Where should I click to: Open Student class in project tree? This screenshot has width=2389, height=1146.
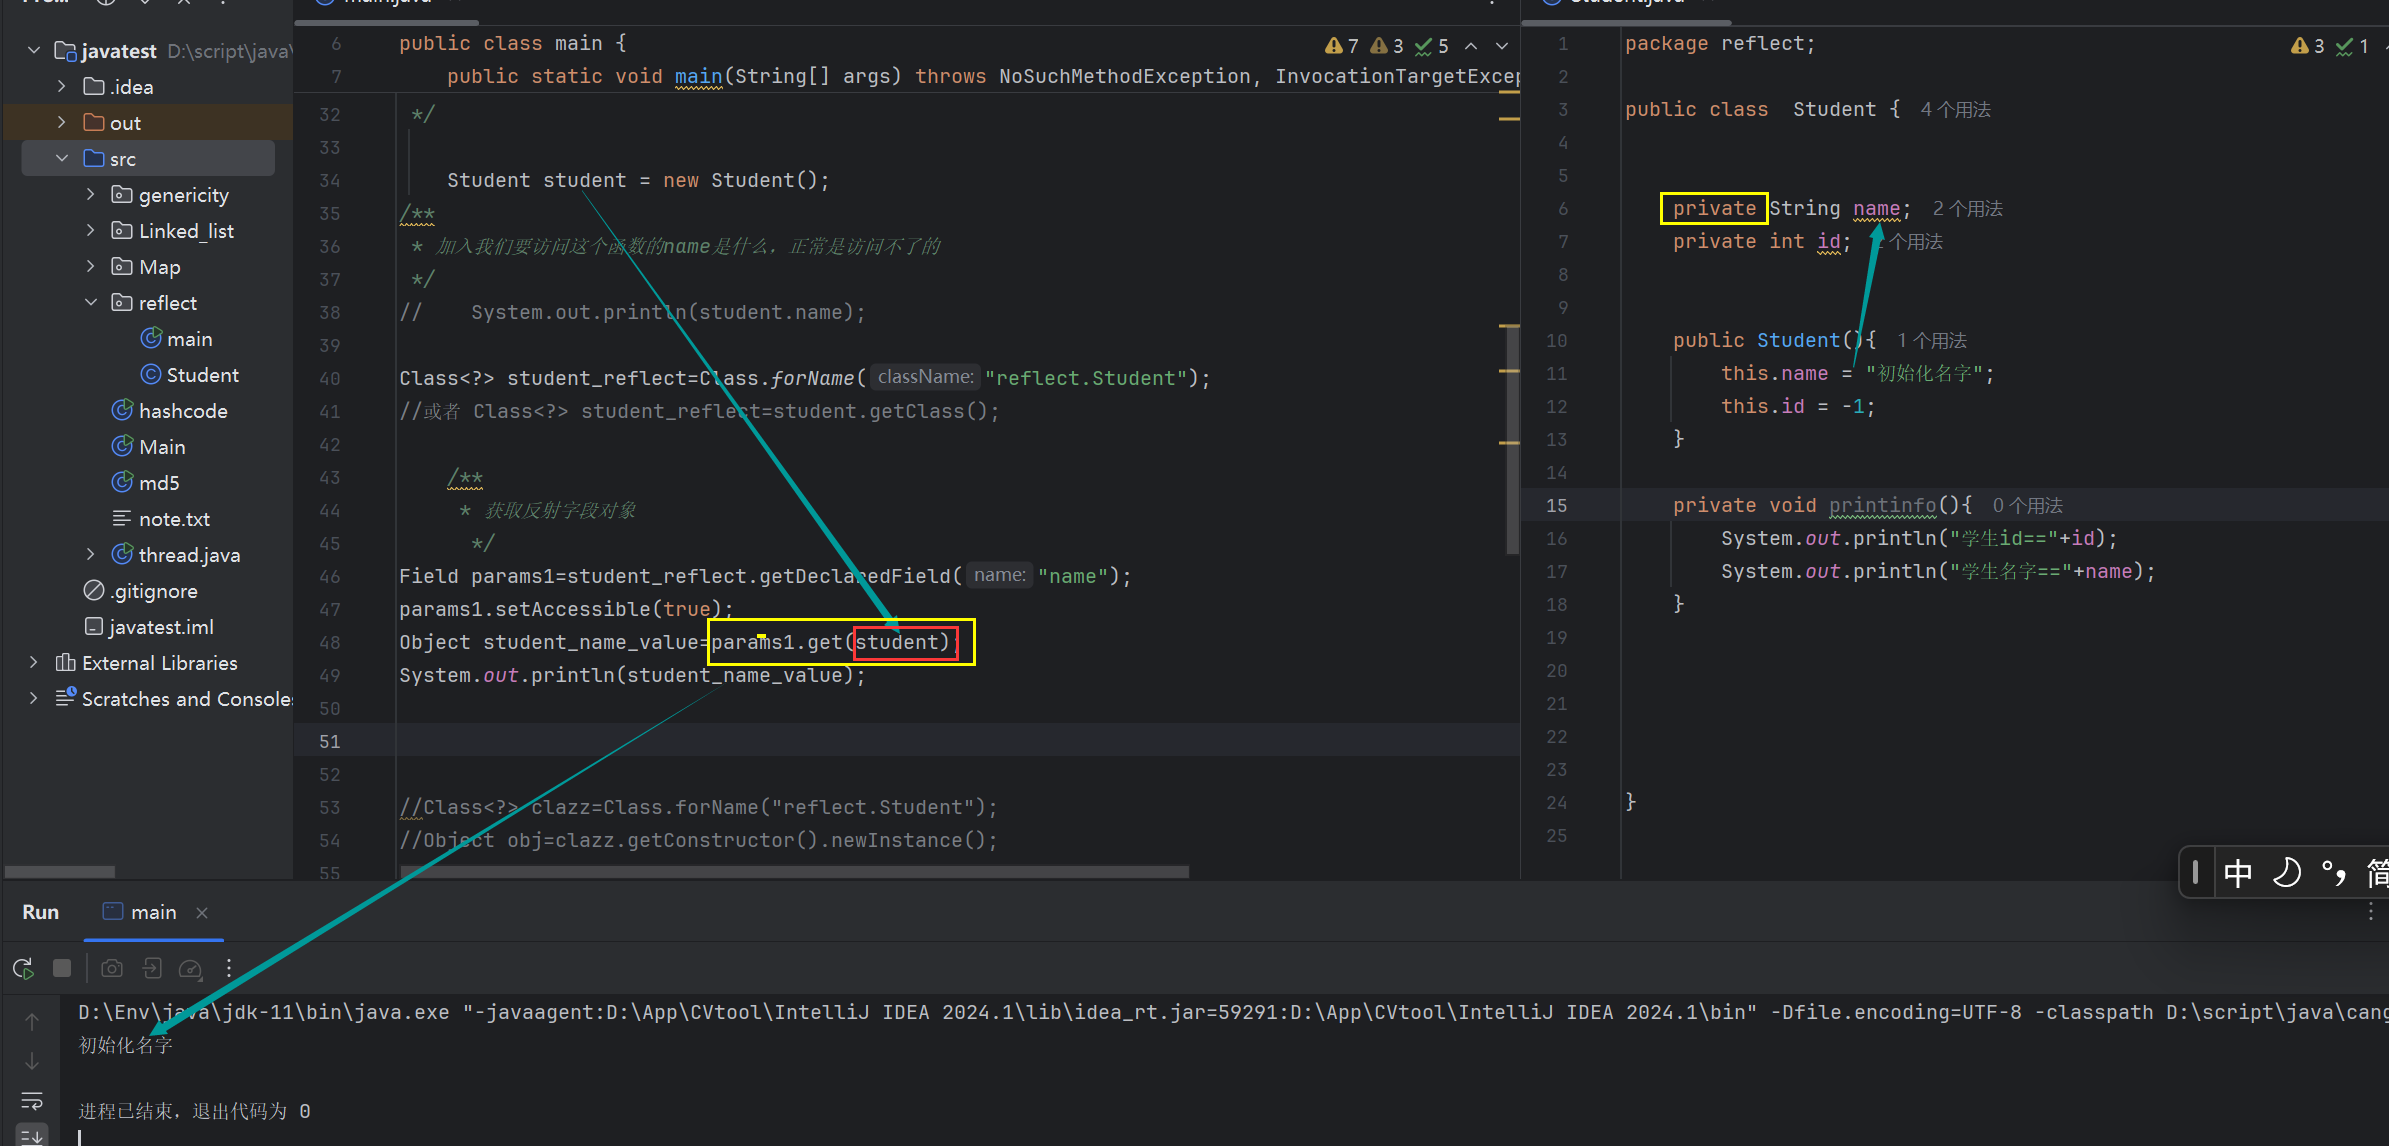tap(201, 375)
